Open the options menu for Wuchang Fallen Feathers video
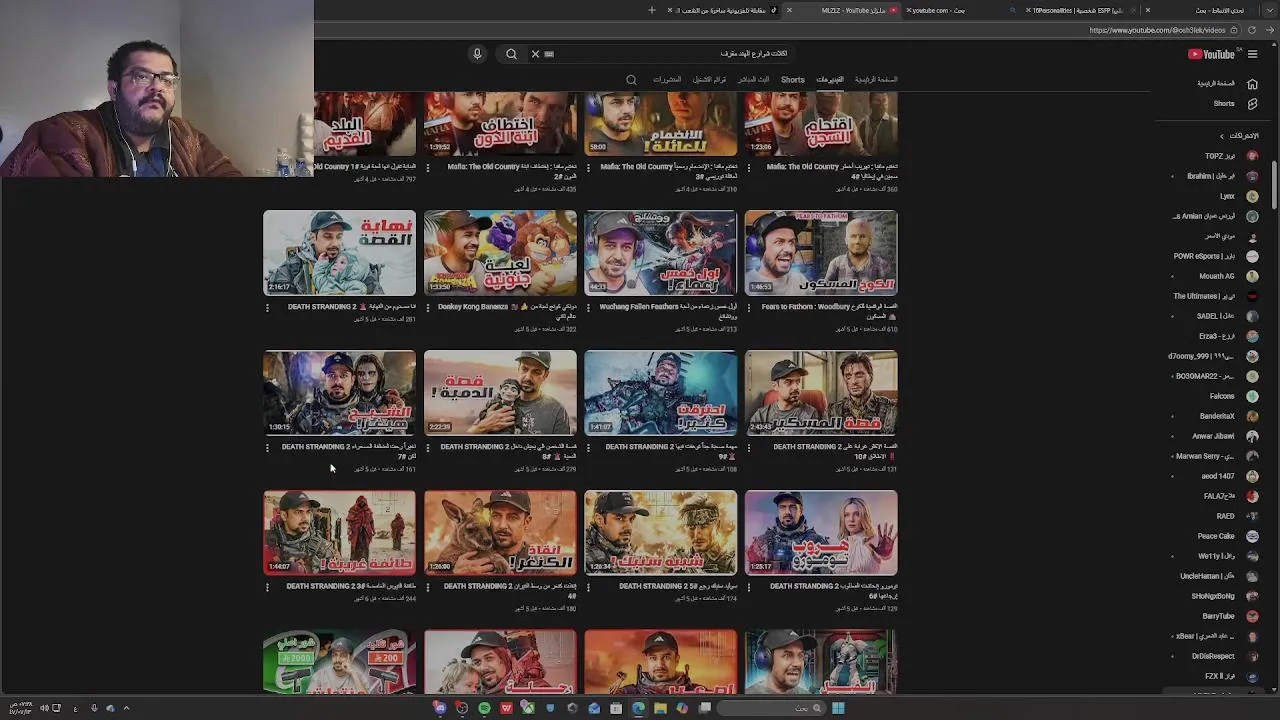The image size is (1280, 720). [588, 308]
